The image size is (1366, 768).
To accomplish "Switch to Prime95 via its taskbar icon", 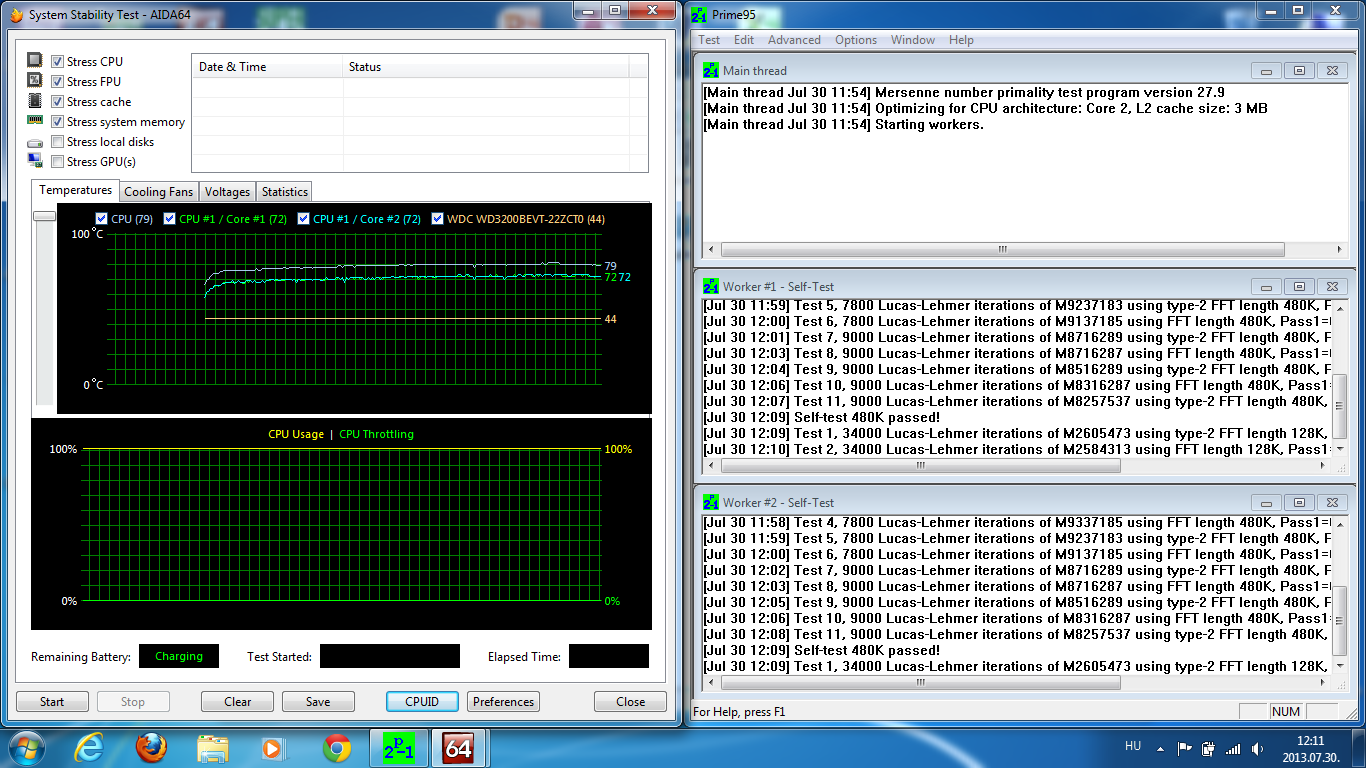I will (x=397, y=748).
